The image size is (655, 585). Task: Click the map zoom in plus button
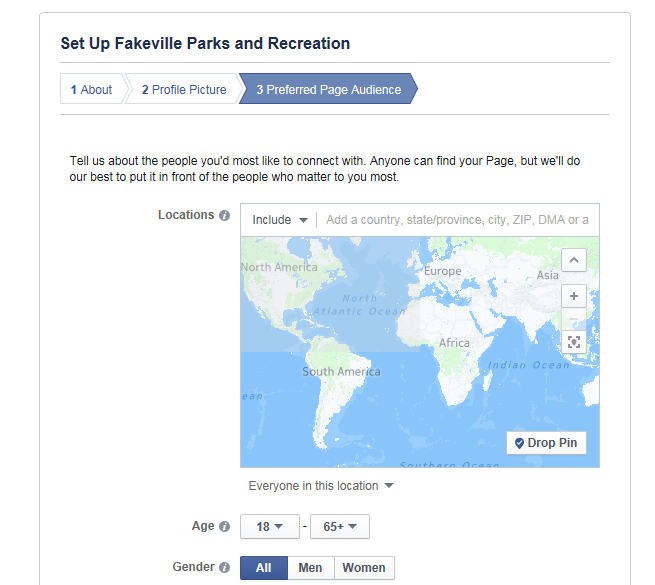(x=574, y=296)
